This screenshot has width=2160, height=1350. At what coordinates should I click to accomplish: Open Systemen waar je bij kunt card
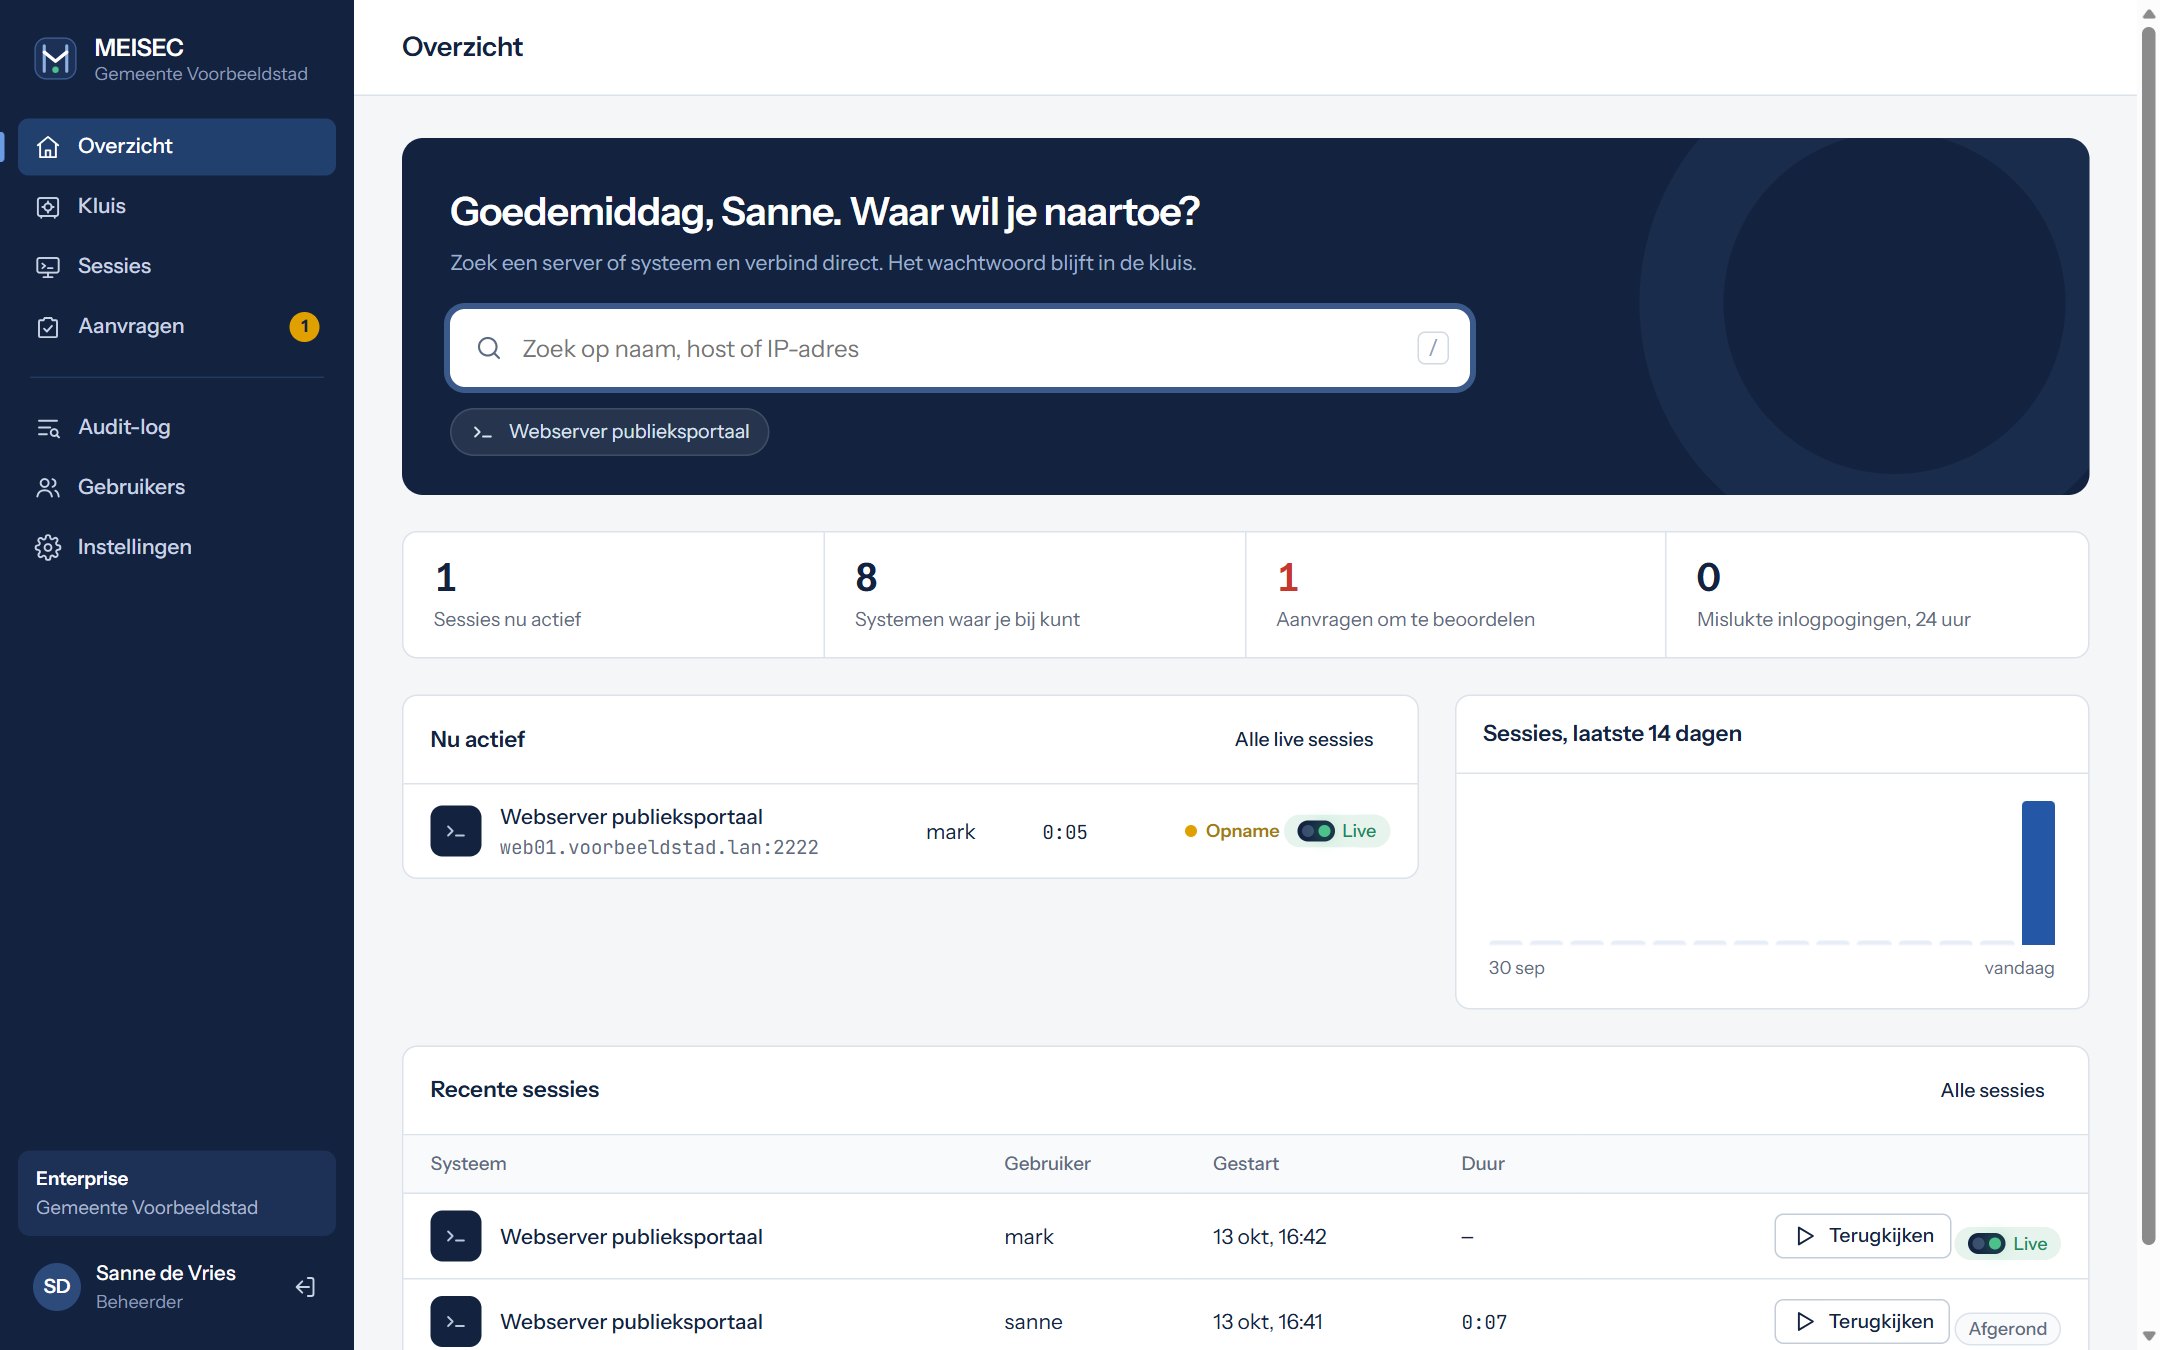1035,595
